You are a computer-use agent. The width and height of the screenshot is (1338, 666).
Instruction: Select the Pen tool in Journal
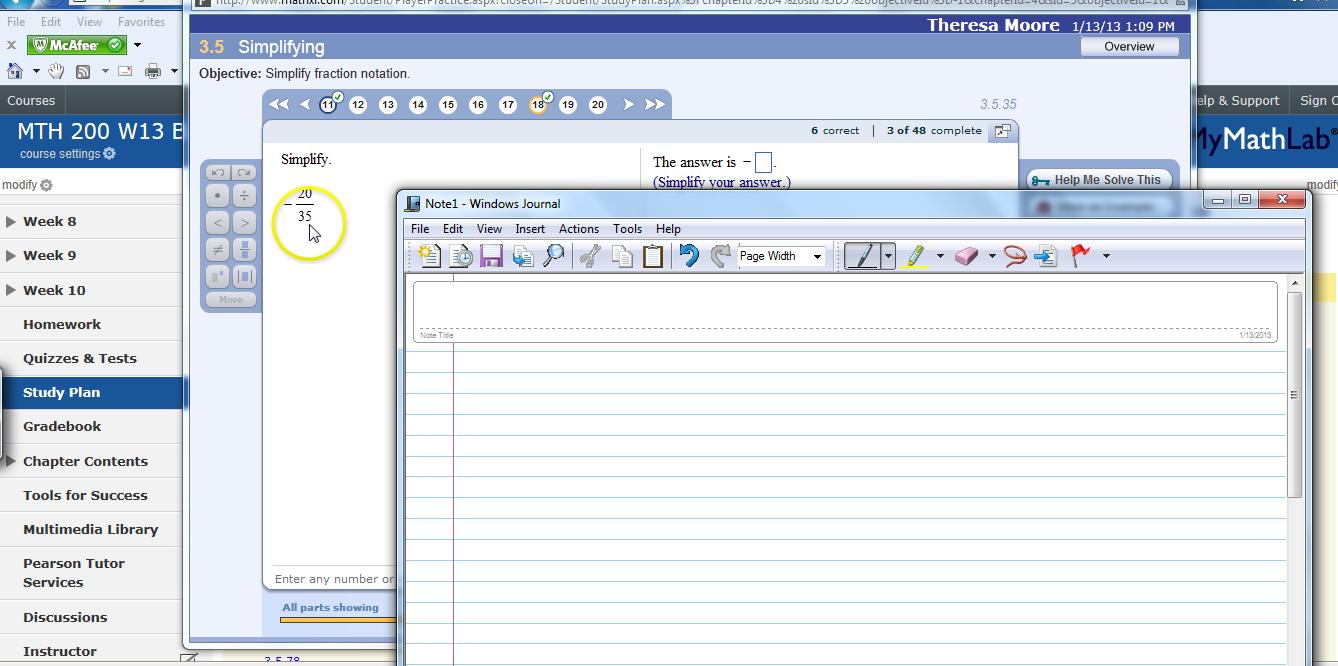click(x=861, y=256)
